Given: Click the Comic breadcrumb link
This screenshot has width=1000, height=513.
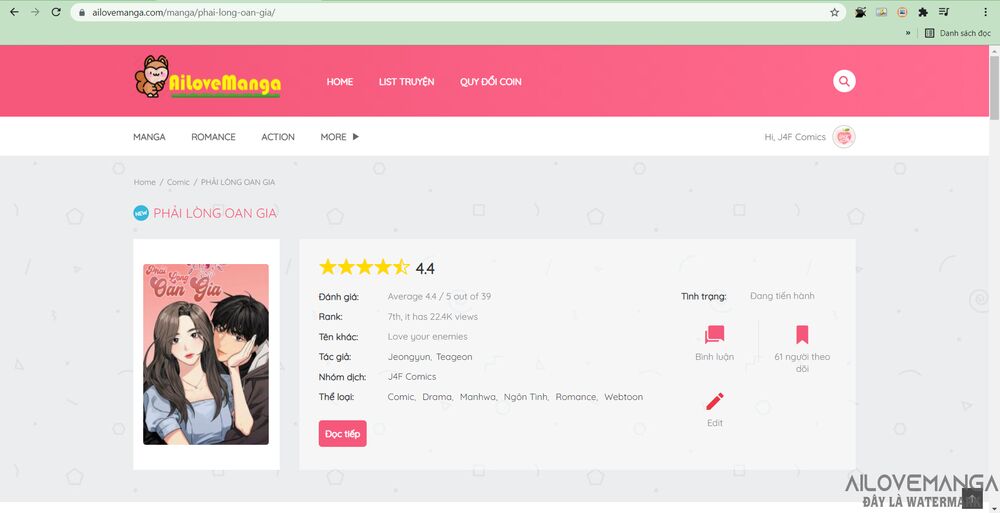Looking at the screenshot, I should [178, 182].
